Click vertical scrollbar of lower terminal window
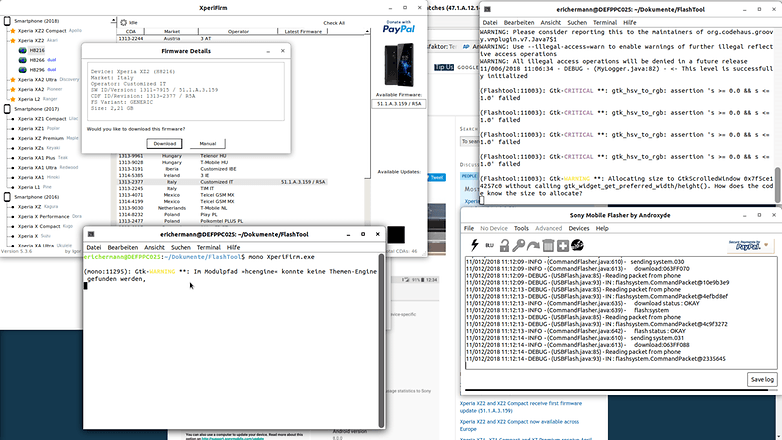 point(382,340)
